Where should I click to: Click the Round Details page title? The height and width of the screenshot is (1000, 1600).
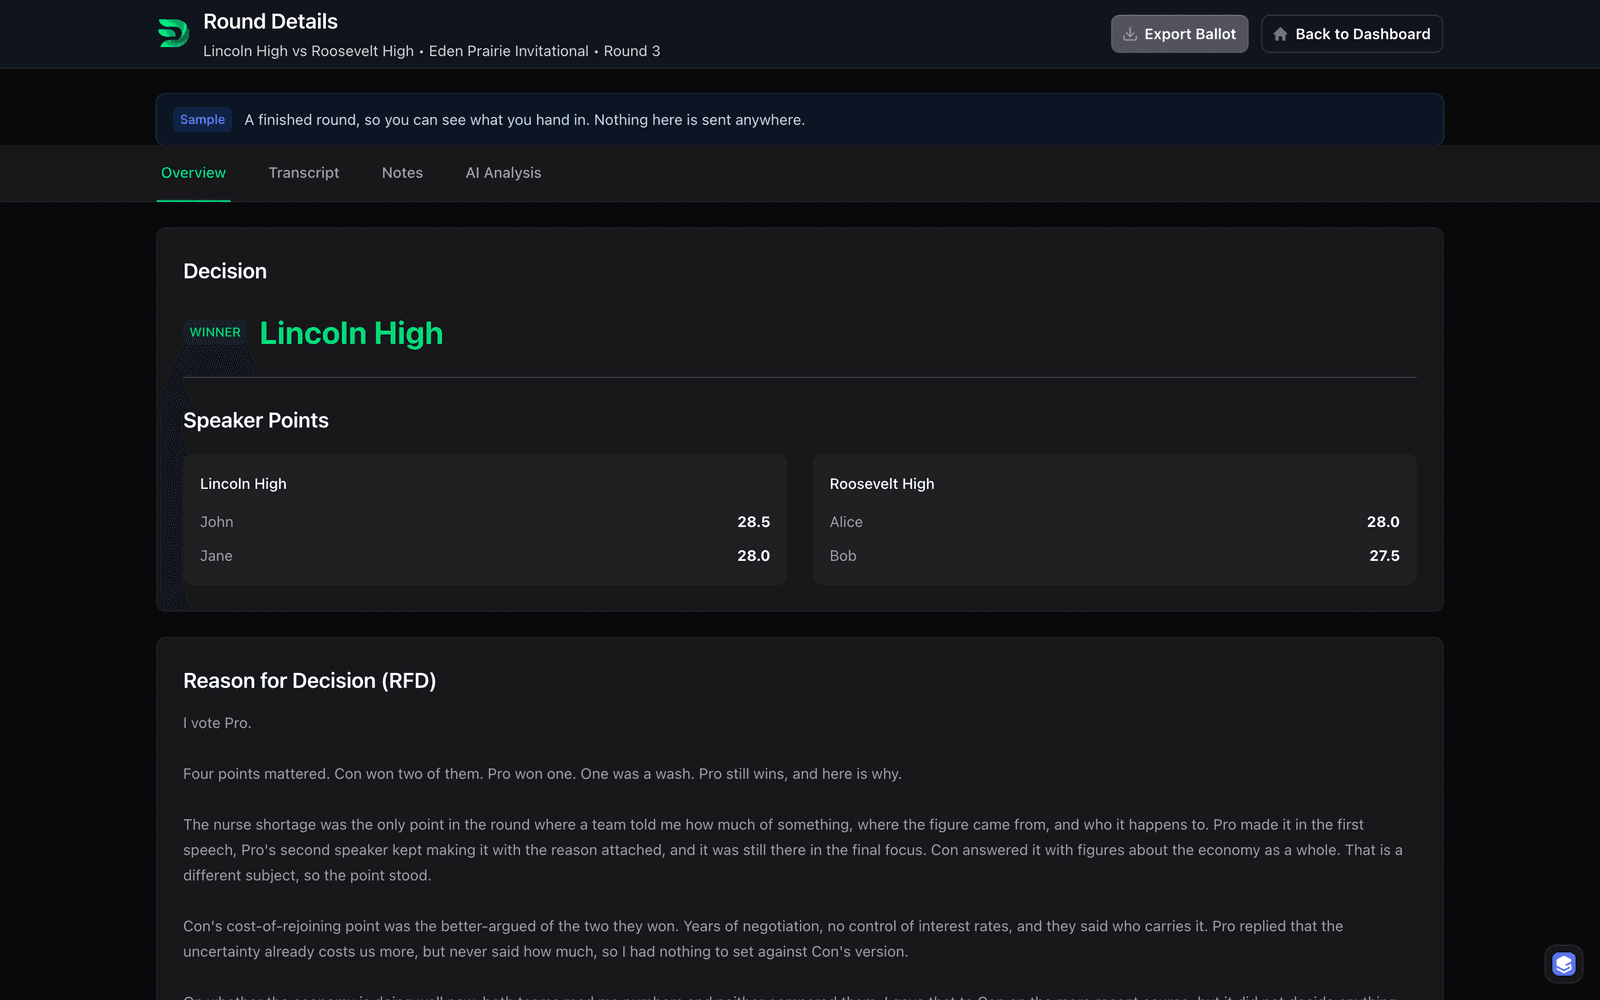coord(270,21)
